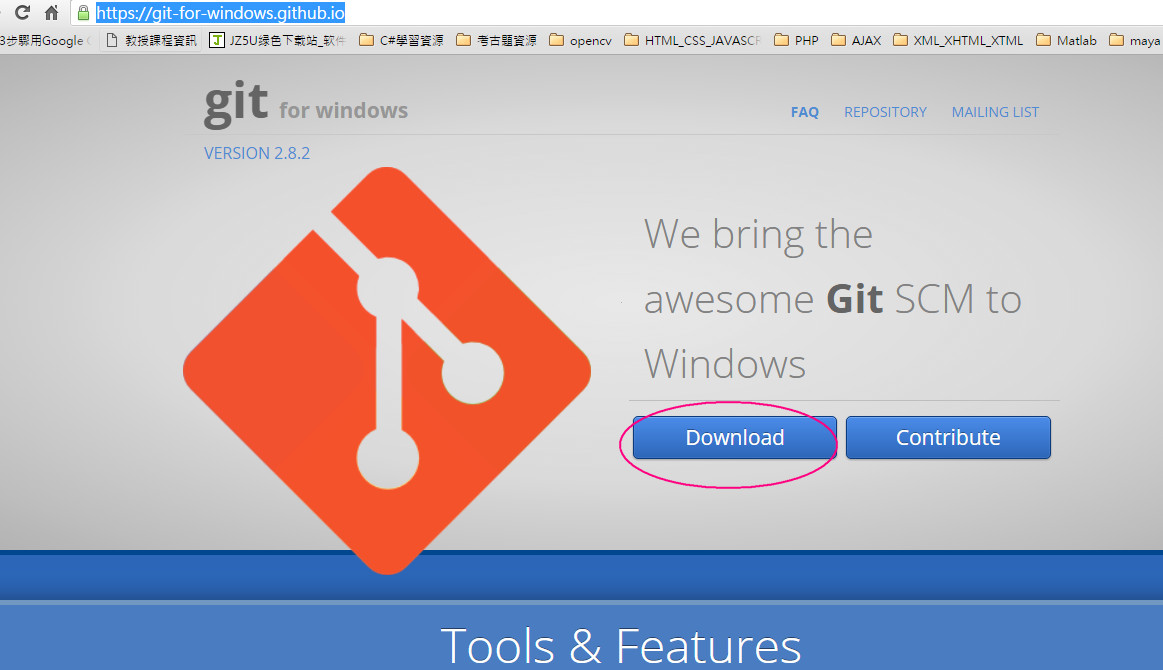Open the 教授課程資訊 bookmark
This screenshot has width=1163, height=670.
tap(151, 40)
